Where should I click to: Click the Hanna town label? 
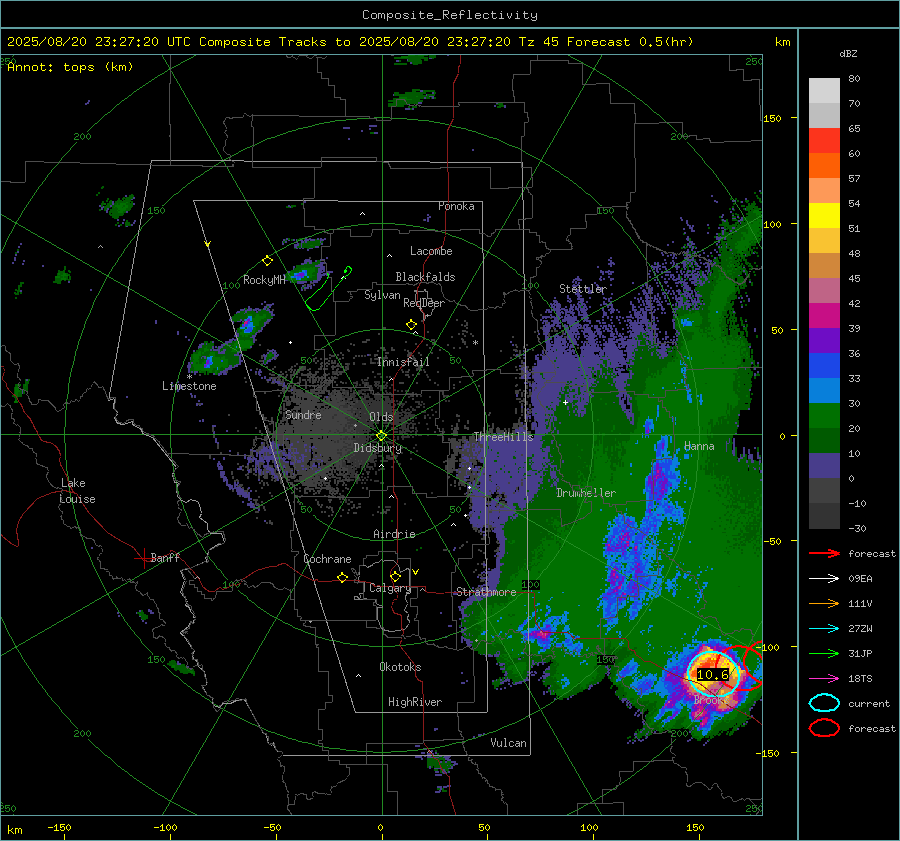click(699, 446)
